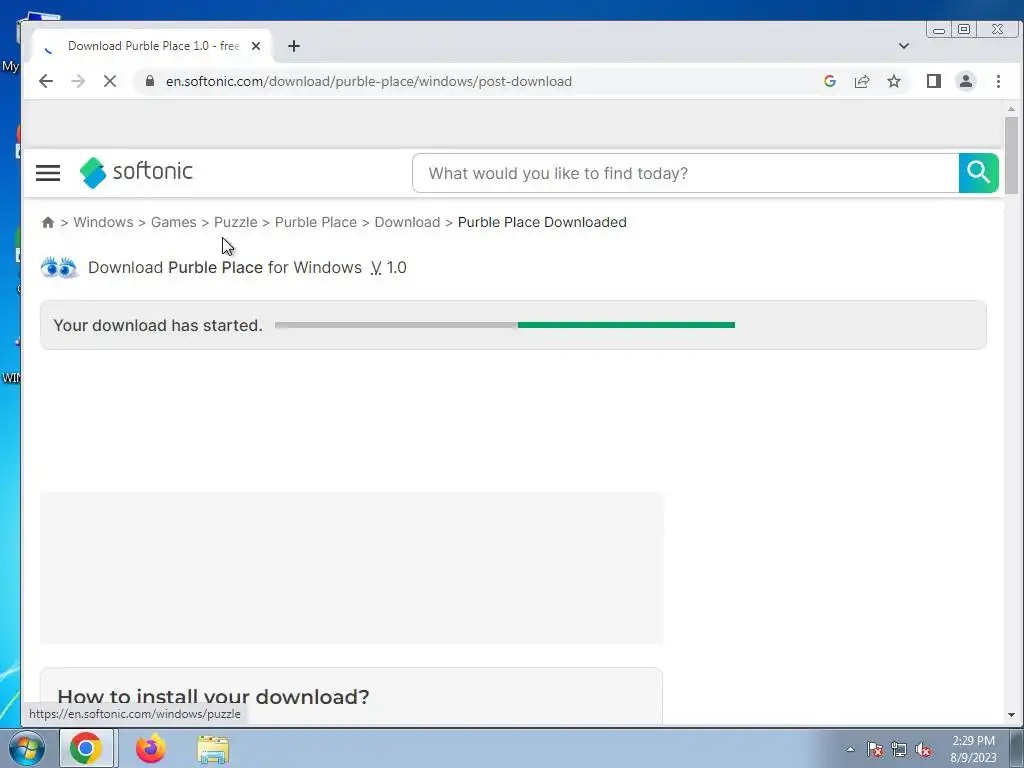
Task: Click the teal search magnifier button
Action: click(978, 173)
